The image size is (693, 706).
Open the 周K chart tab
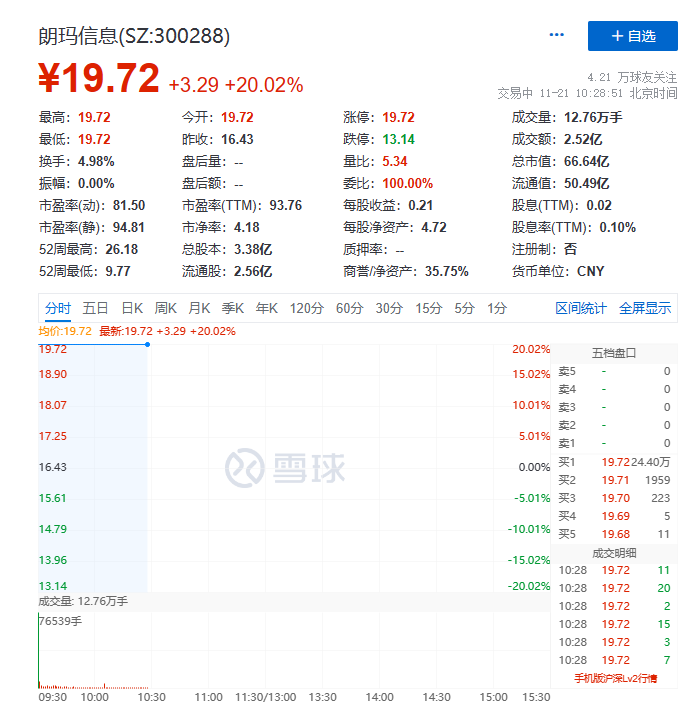coord(165,308)
